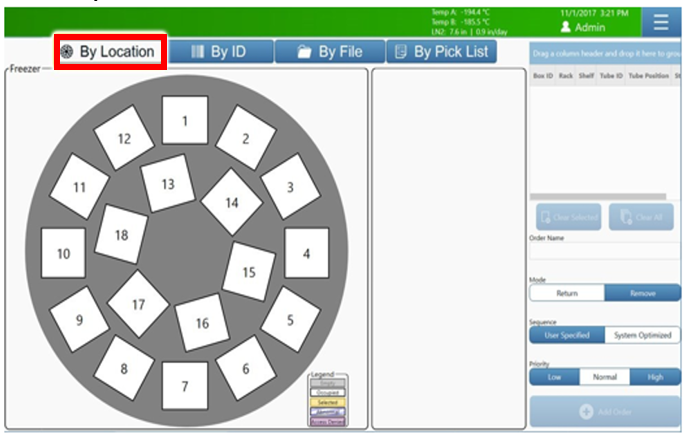Open the hamburger menu in the header
Image resolution: width=693 pixels, height=439 pixels.
pos(660,22)
